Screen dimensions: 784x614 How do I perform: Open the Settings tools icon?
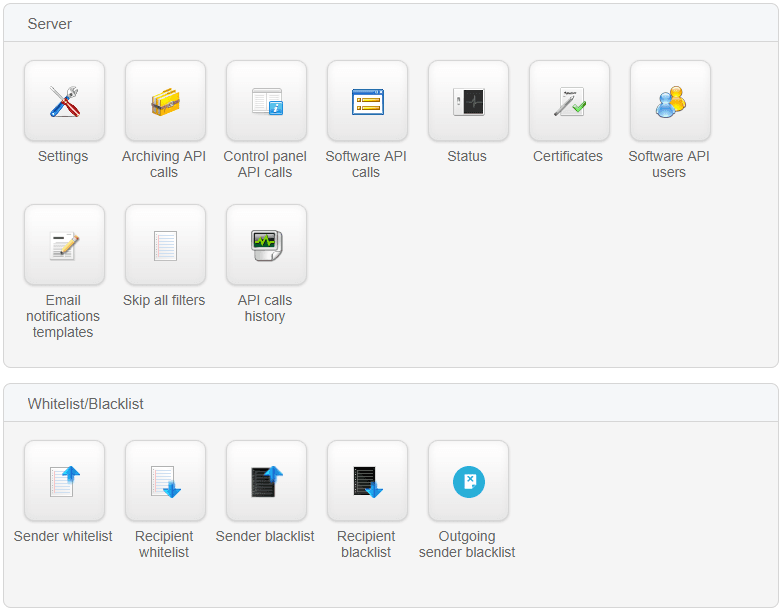(x=64, y=101)
